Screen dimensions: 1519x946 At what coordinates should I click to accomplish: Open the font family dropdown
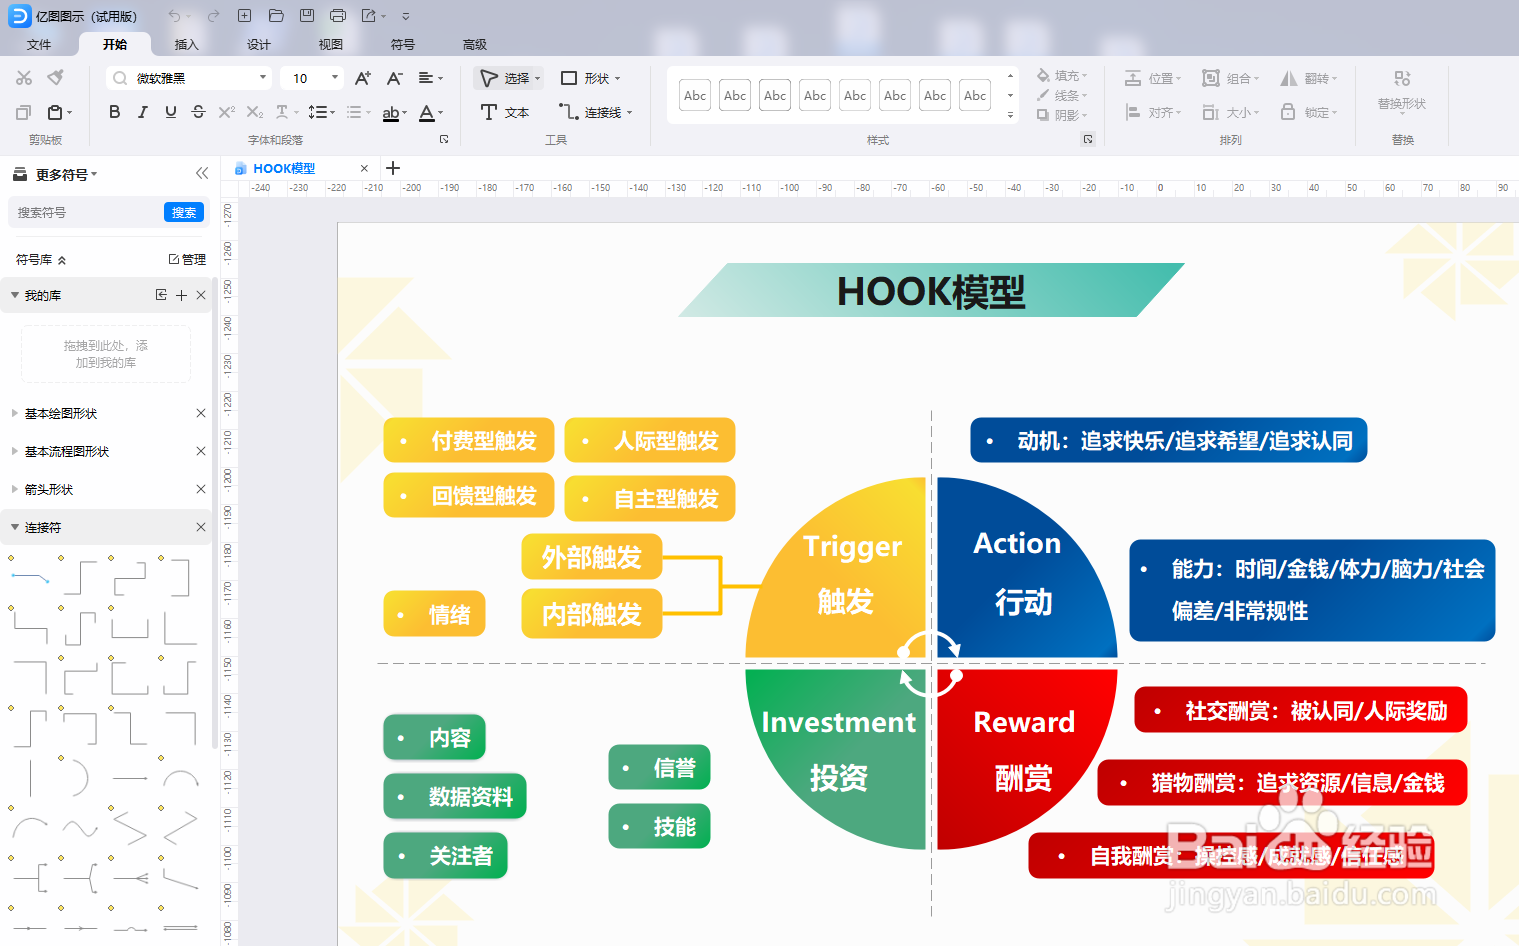[262, 77]
